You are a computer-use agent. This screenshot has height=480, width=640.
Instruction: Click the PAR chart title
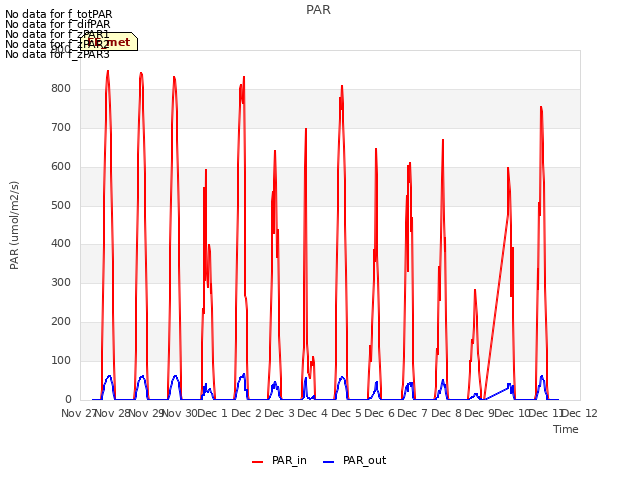point(318,9)
